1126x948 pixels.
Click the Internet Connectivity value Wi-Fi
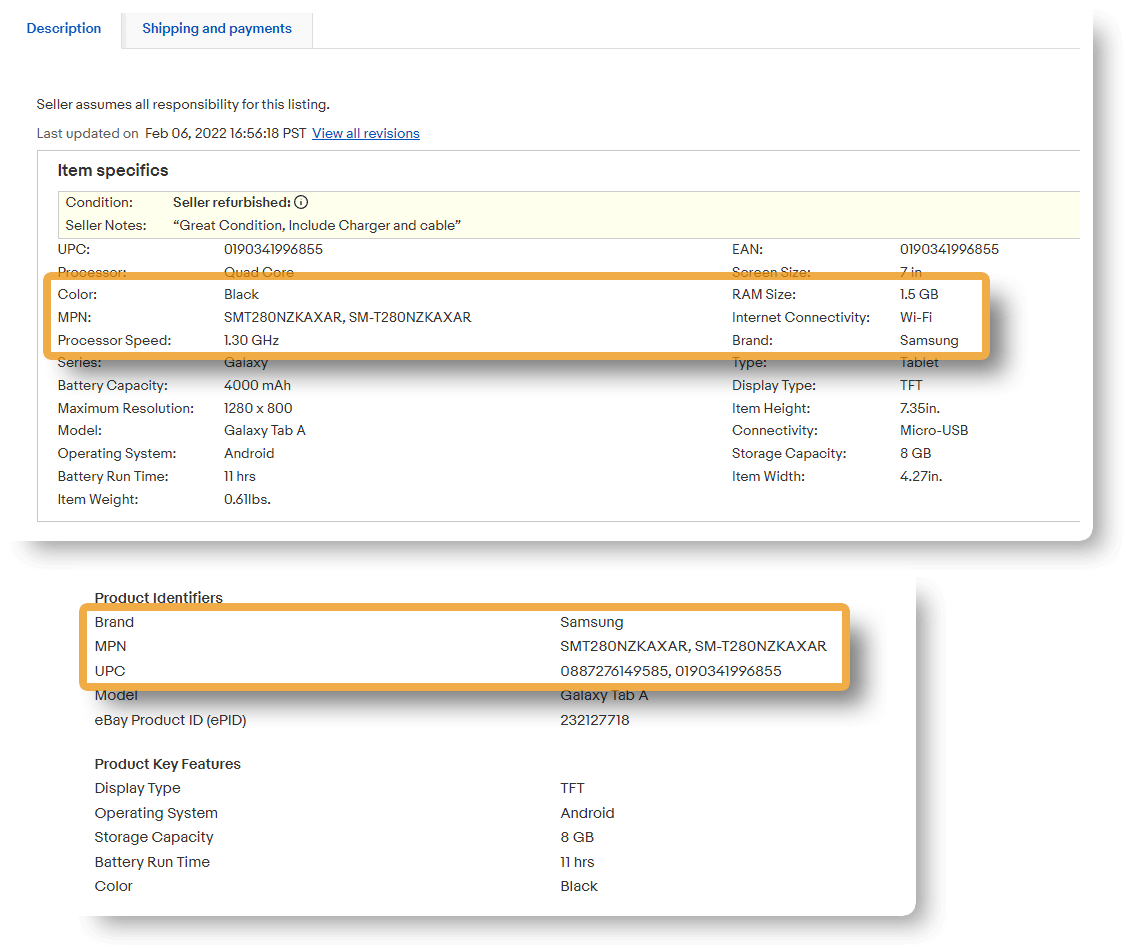[x=916, y=317]
